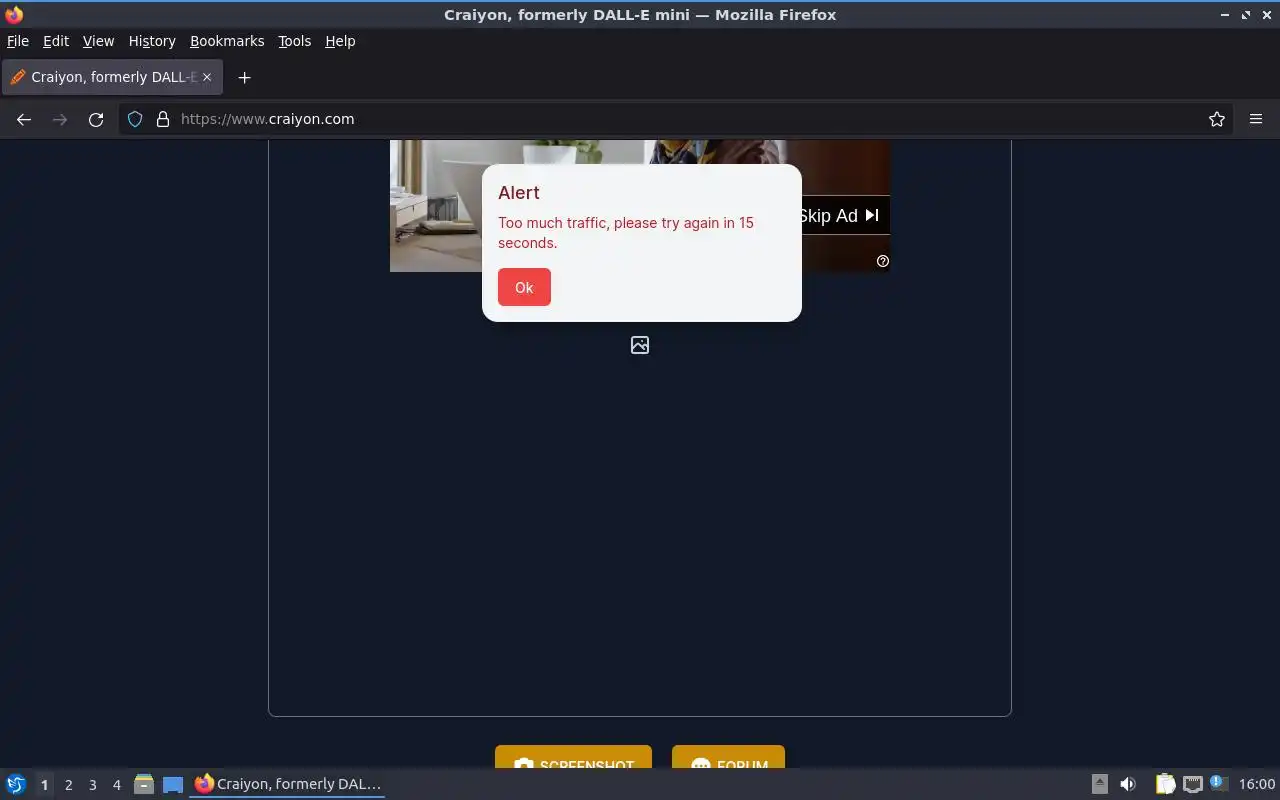Reload the current page
Viewport: 1280px width, 800px height.
tap(96, 119)
